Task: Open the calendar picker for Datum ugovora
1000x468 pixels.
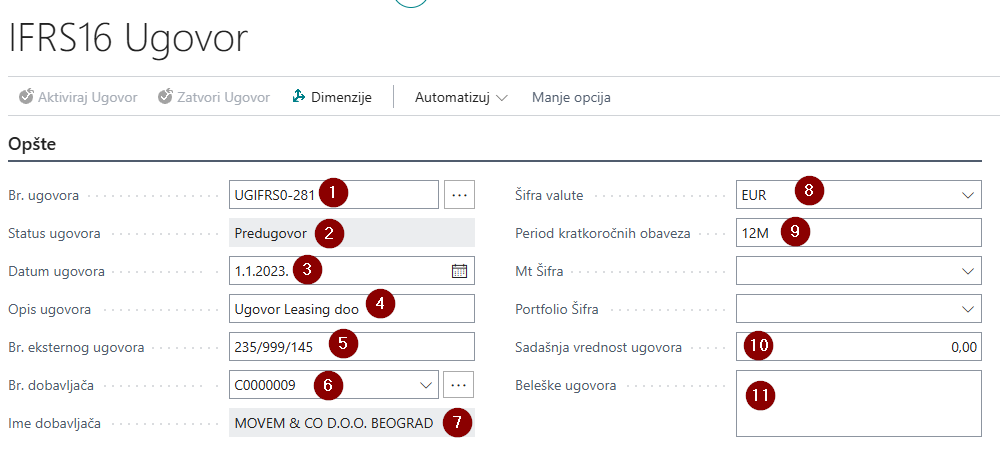Action: [x=459, y=270]
